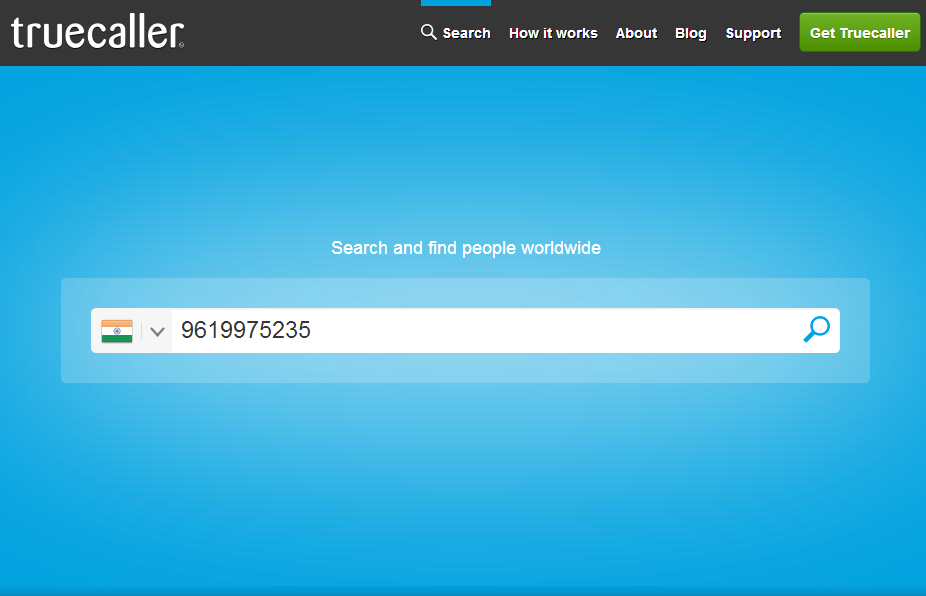Click the India flag icon
Image resolution: width=926 pixels, height=596 pixels.
coord(117,331)
